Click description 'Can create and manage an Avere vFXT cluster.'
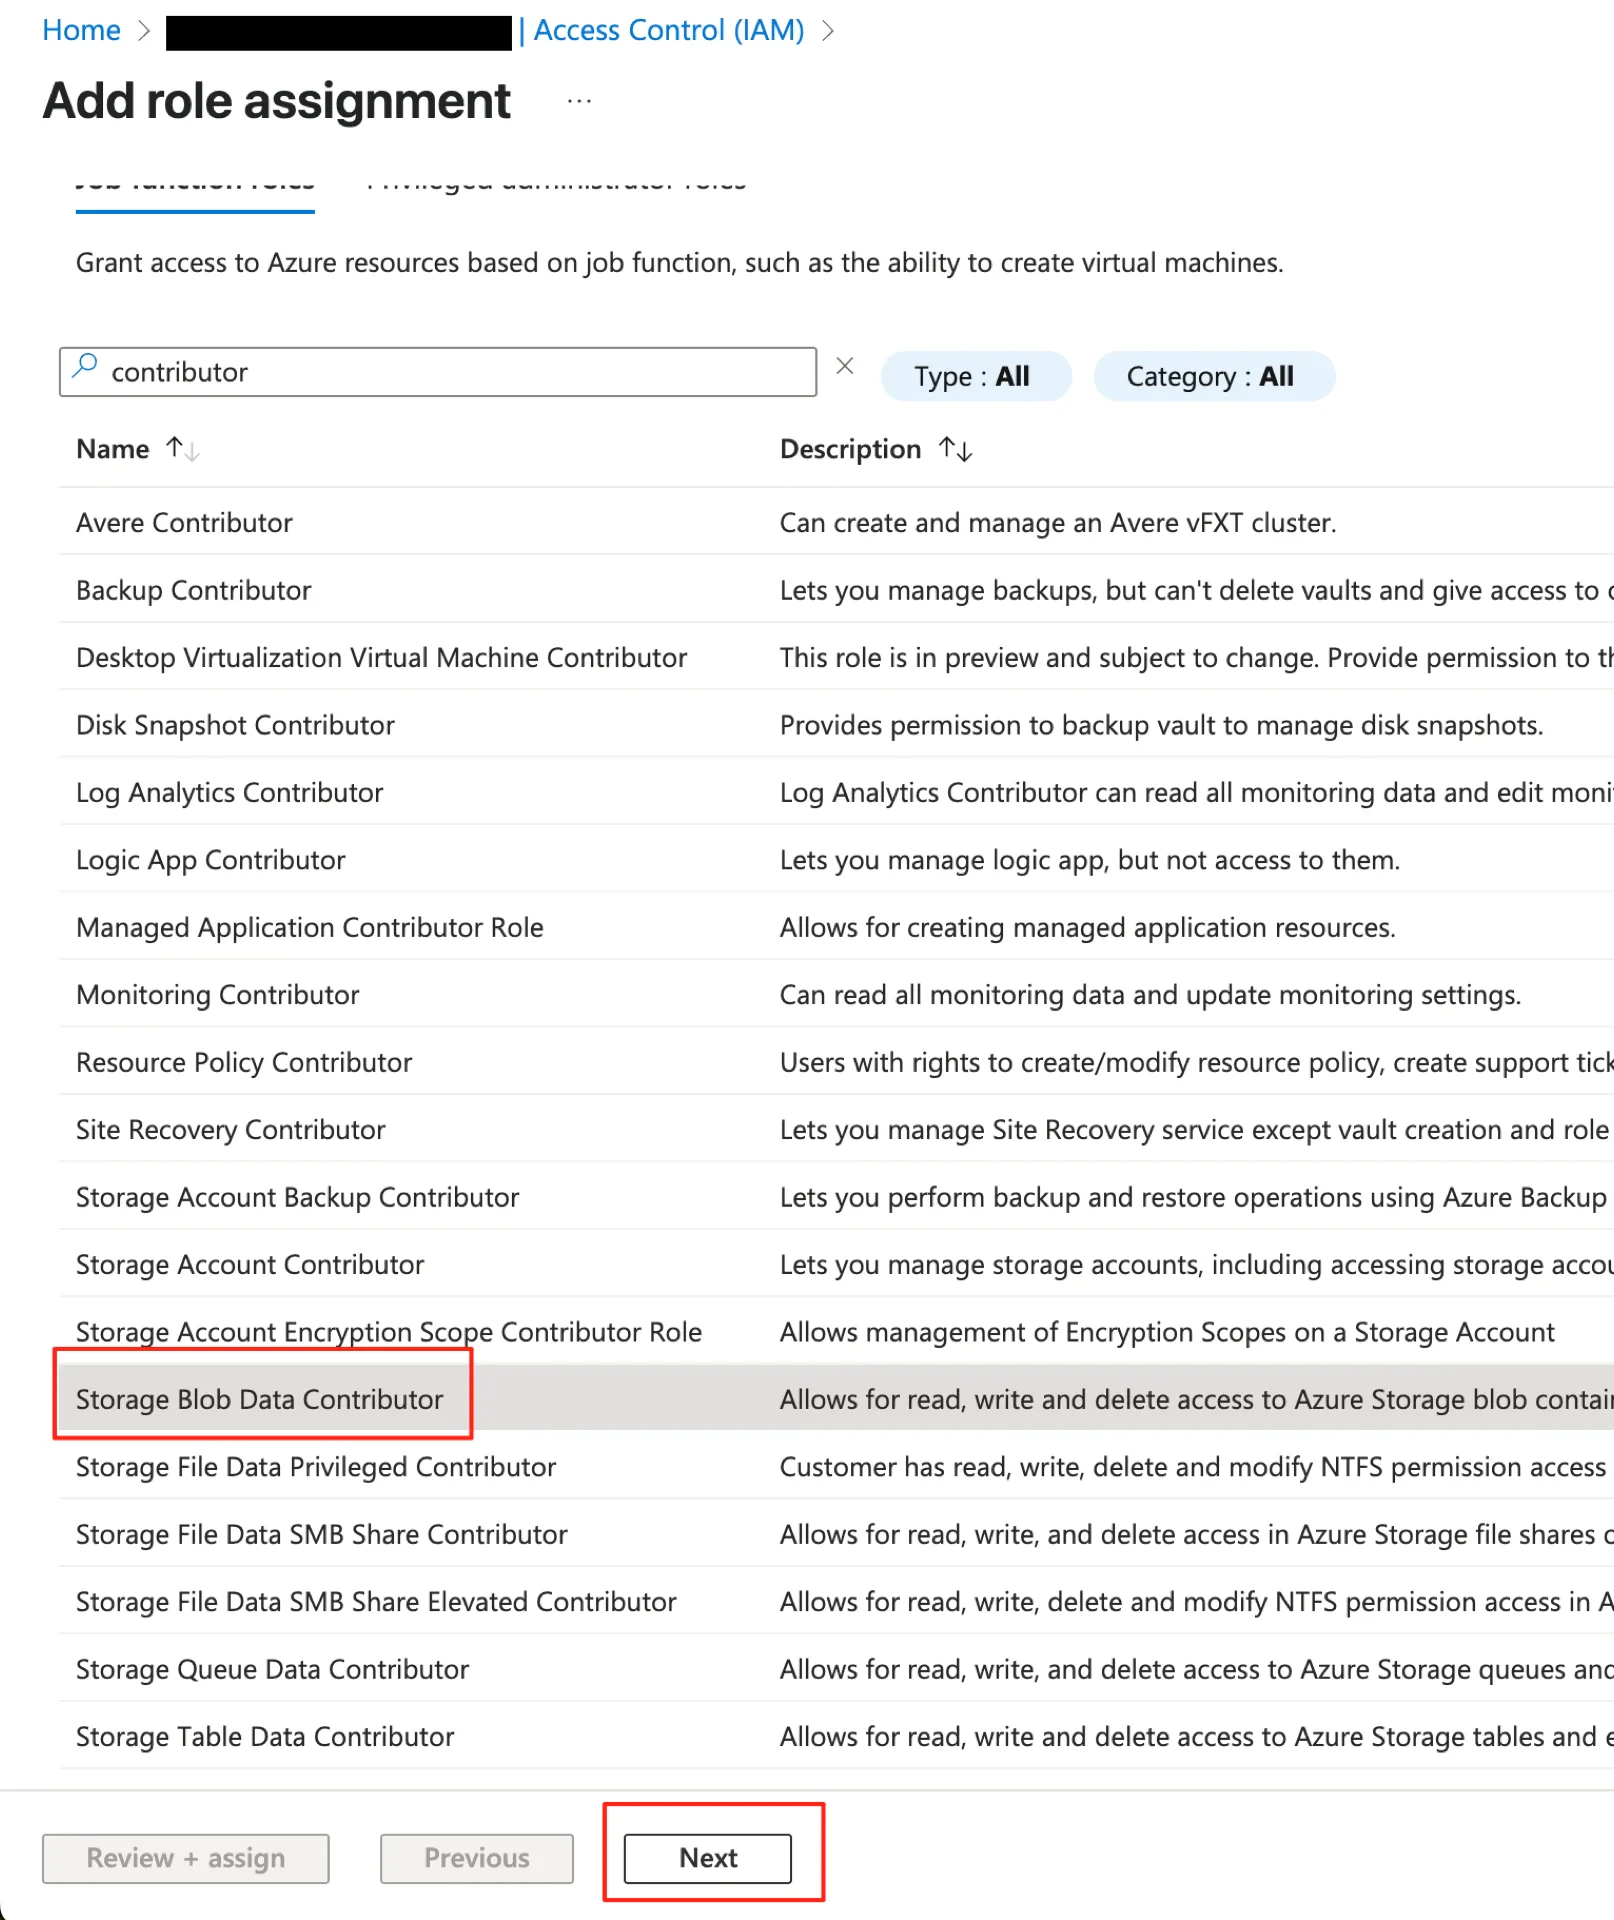This screenshot has height=1920, width=1614. [1058, 522]
